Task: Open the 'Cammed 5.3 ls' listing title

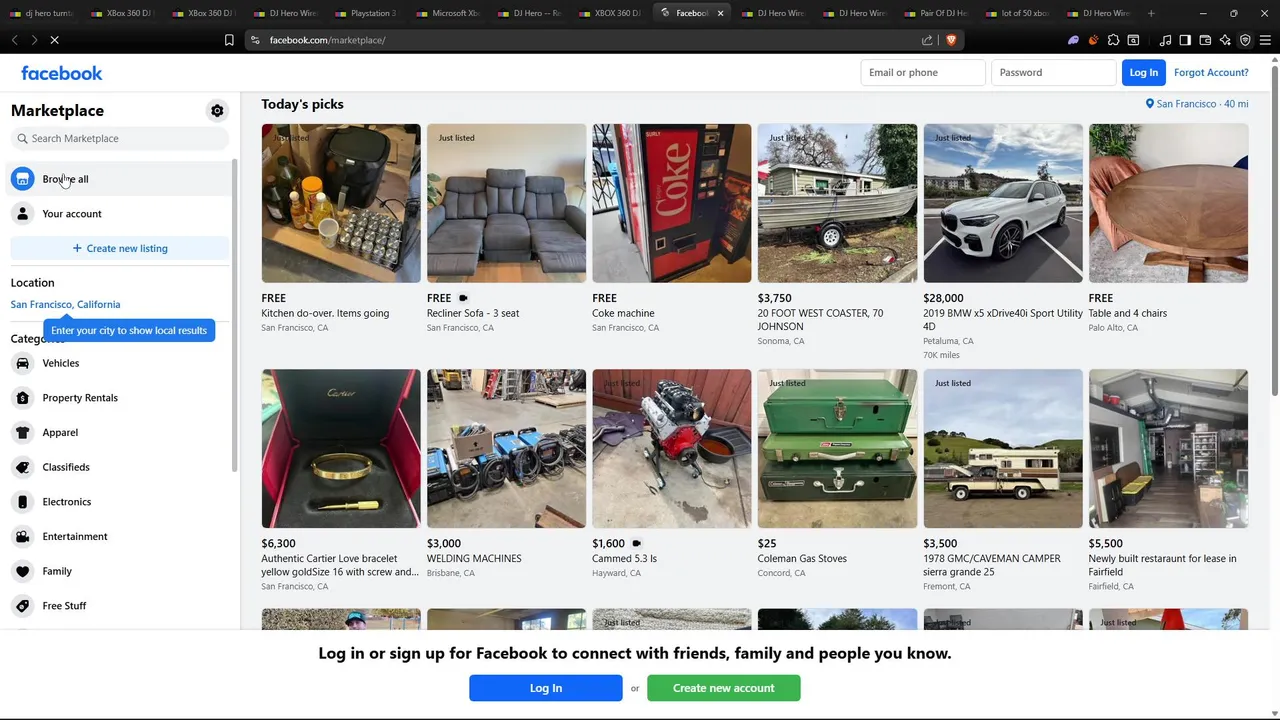Action: pos(624,559)
